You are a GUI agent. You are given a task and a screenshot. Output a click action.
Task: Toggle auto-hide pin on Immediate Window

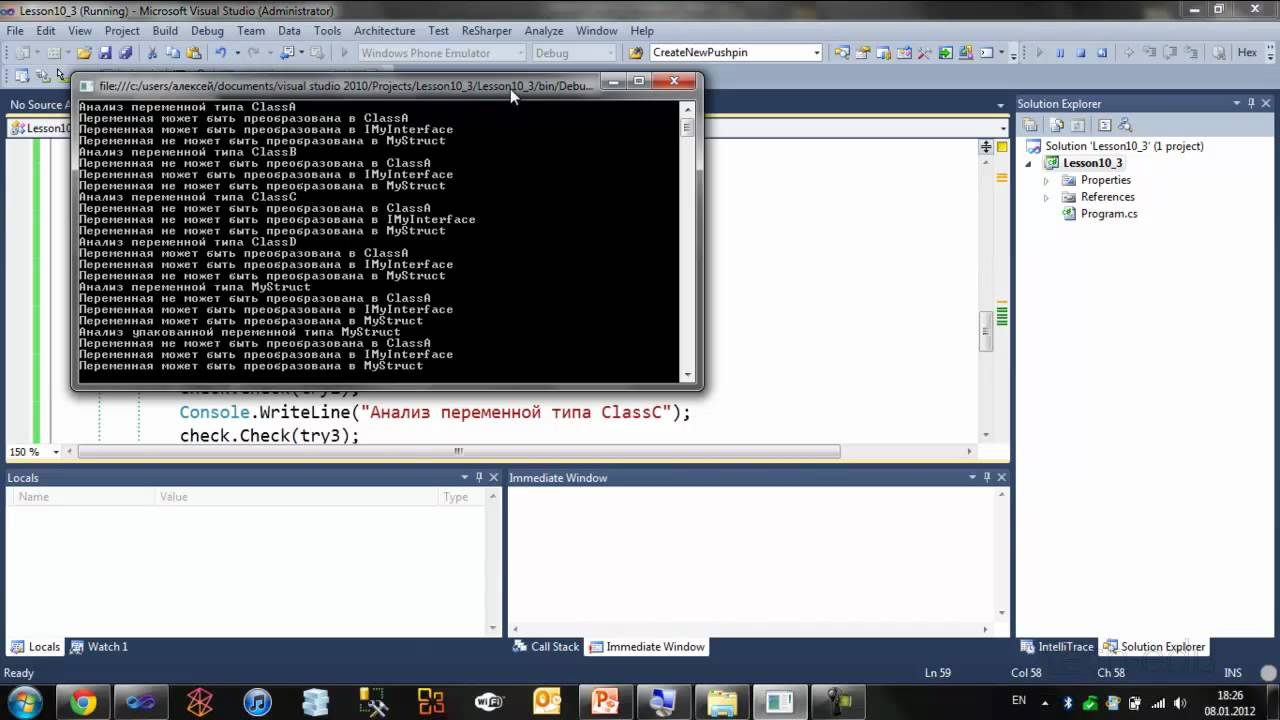tap(986, 478)
